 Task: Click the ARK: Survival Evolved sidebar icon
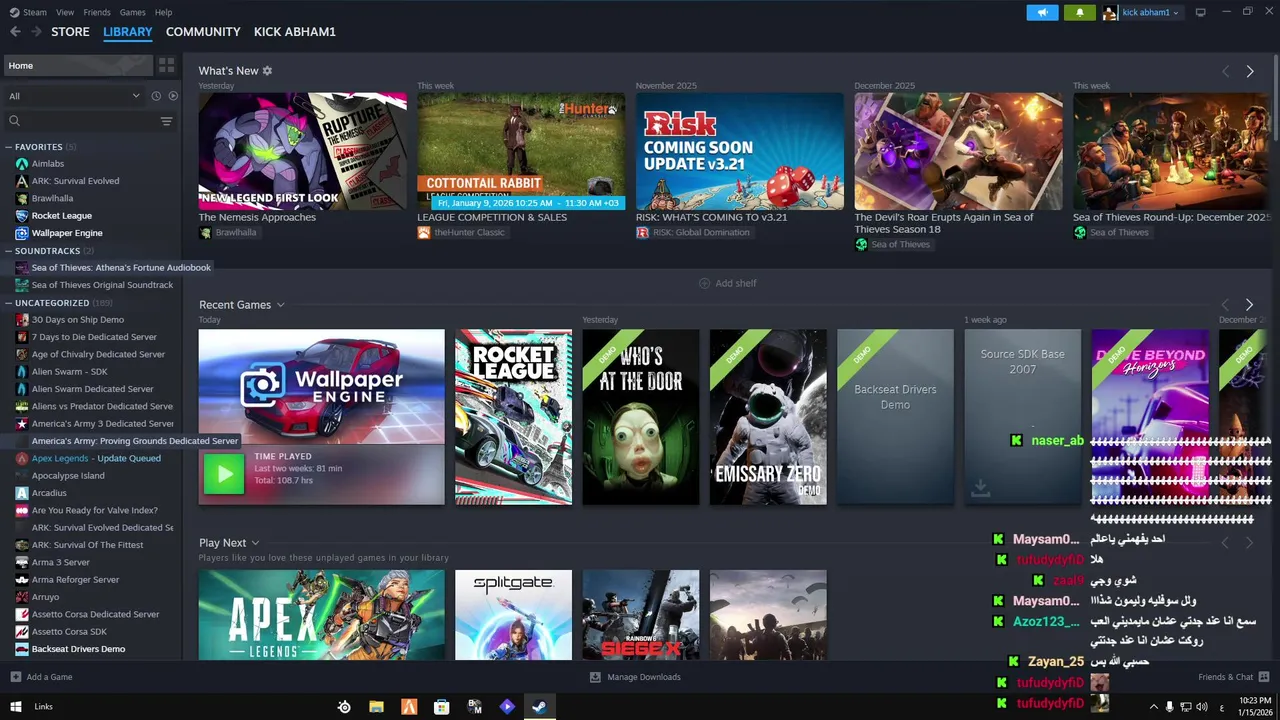[x=22, y=181]
